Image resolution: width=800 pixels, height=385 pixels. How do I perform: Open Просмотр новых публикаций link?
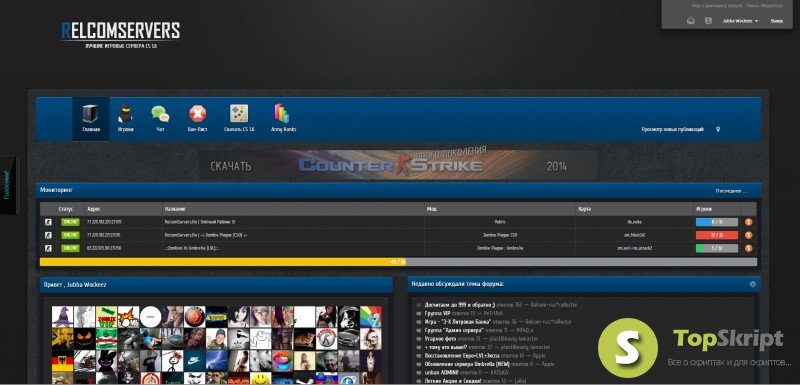point(672,130)
